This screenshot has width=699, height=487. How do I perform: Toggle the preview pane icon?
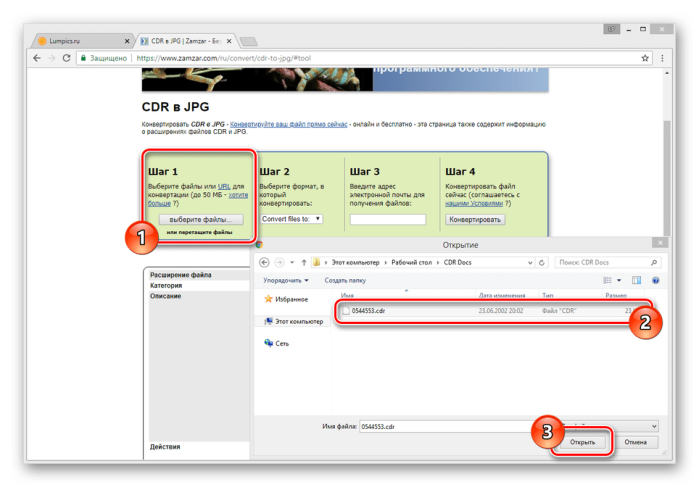coord(636,280)
